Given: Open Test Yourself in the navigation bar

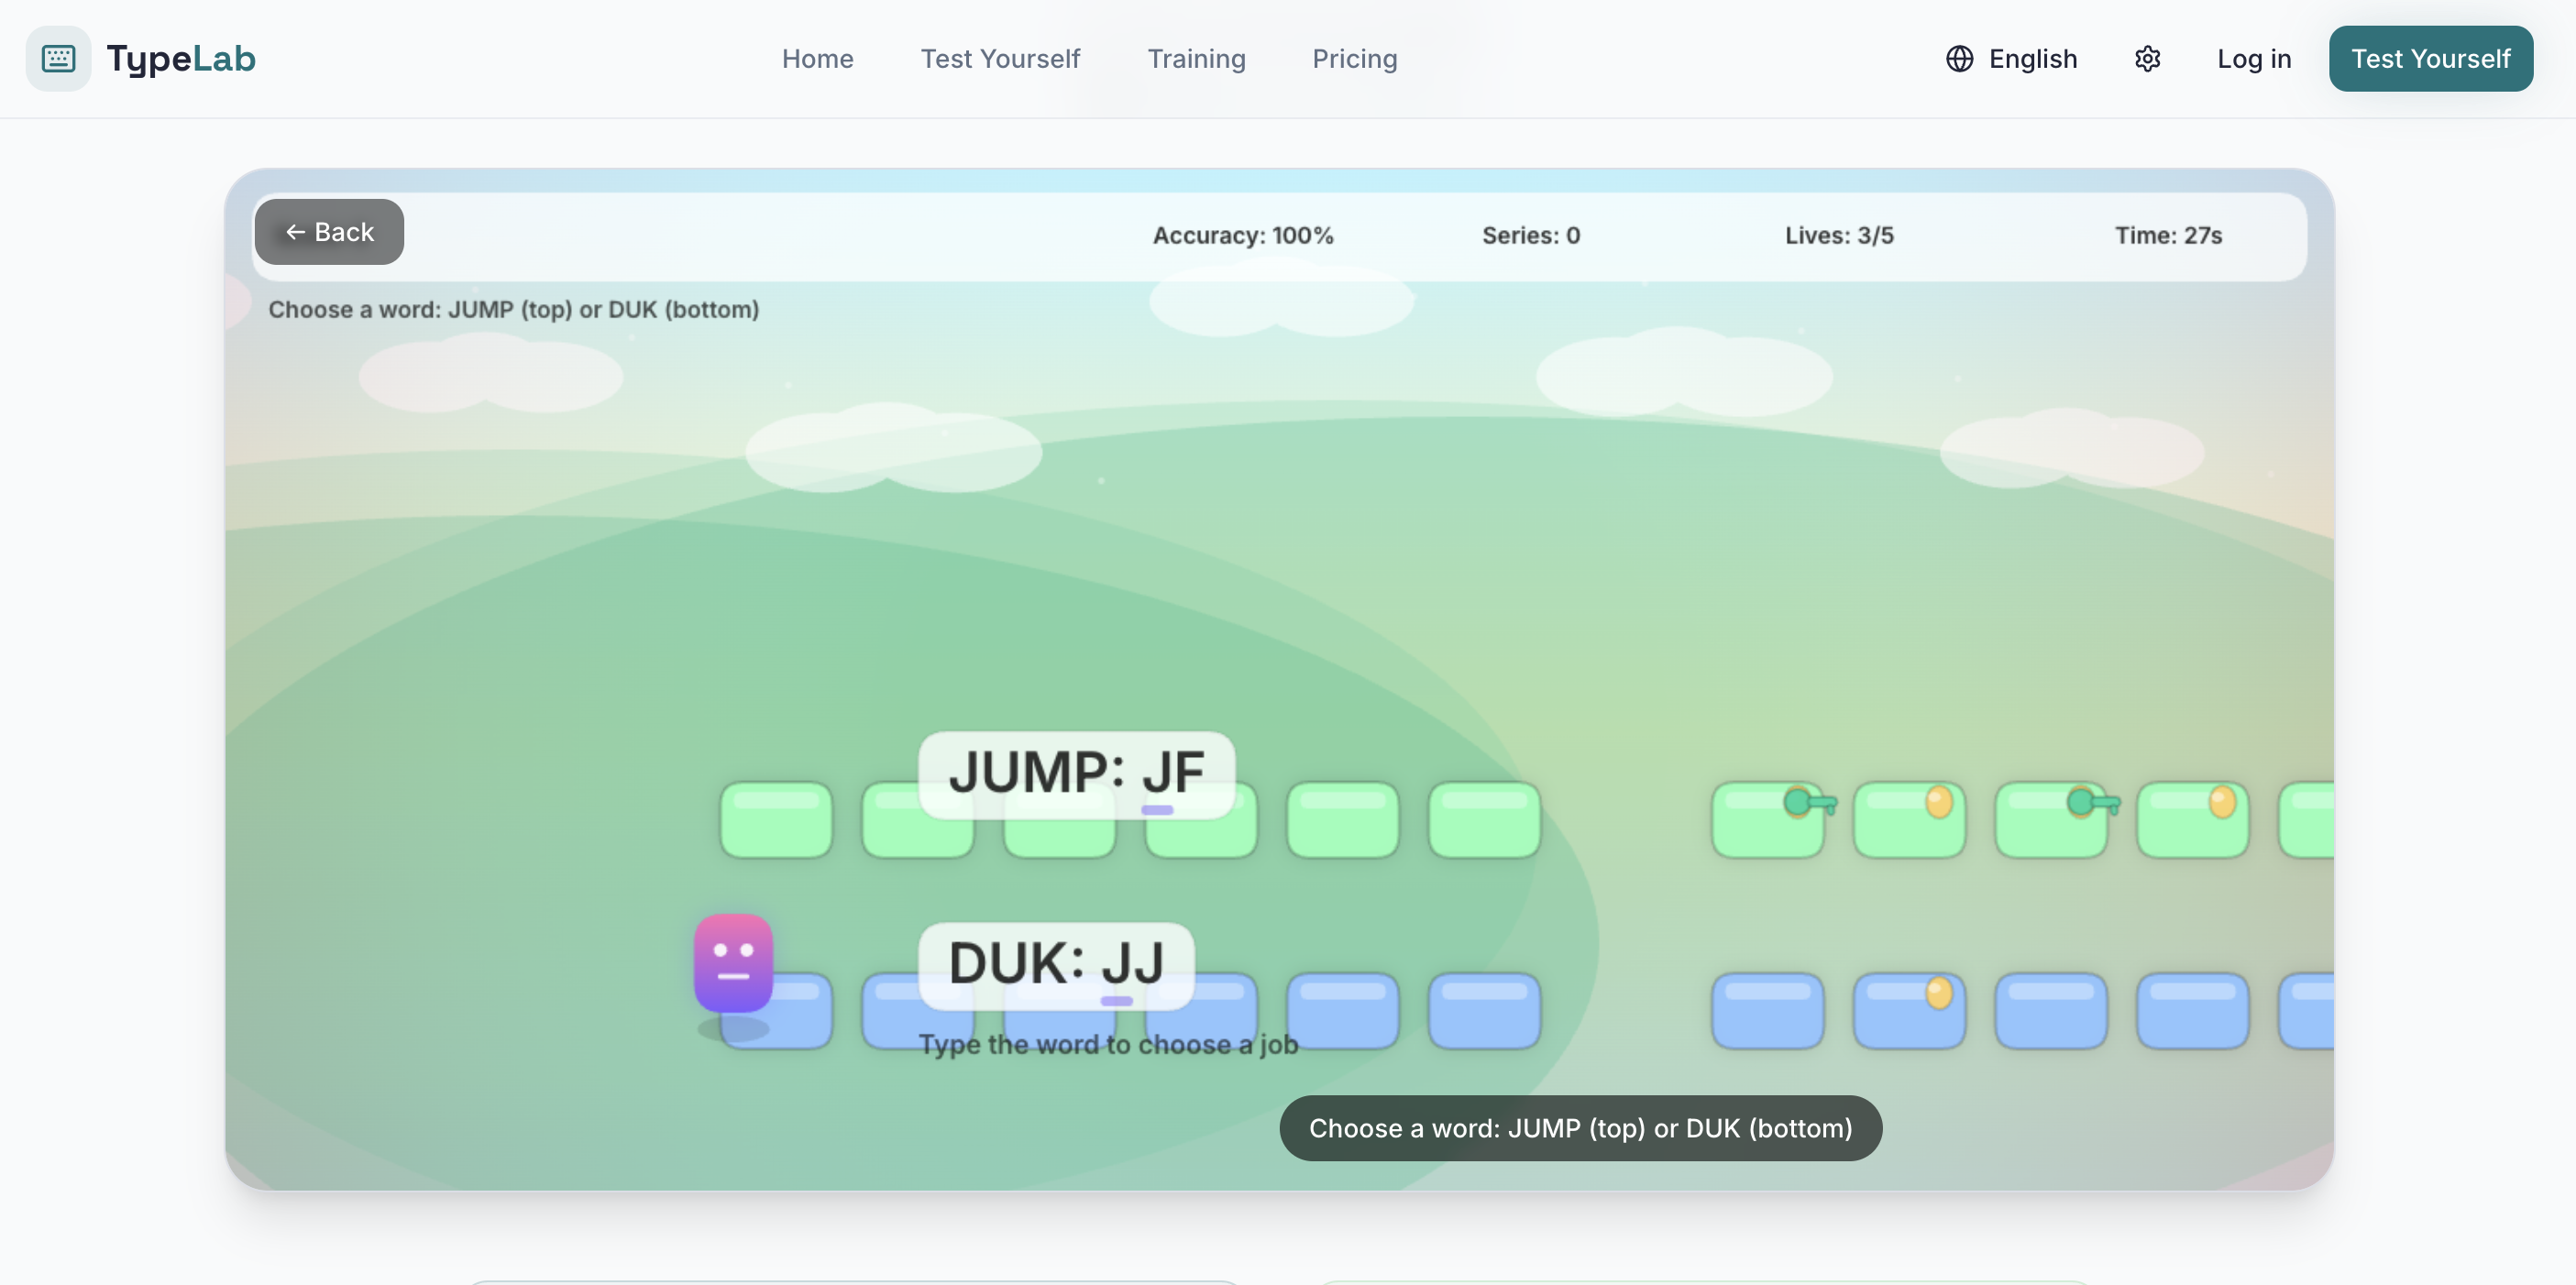Looking at the screenshot, I should point(1000,59).
